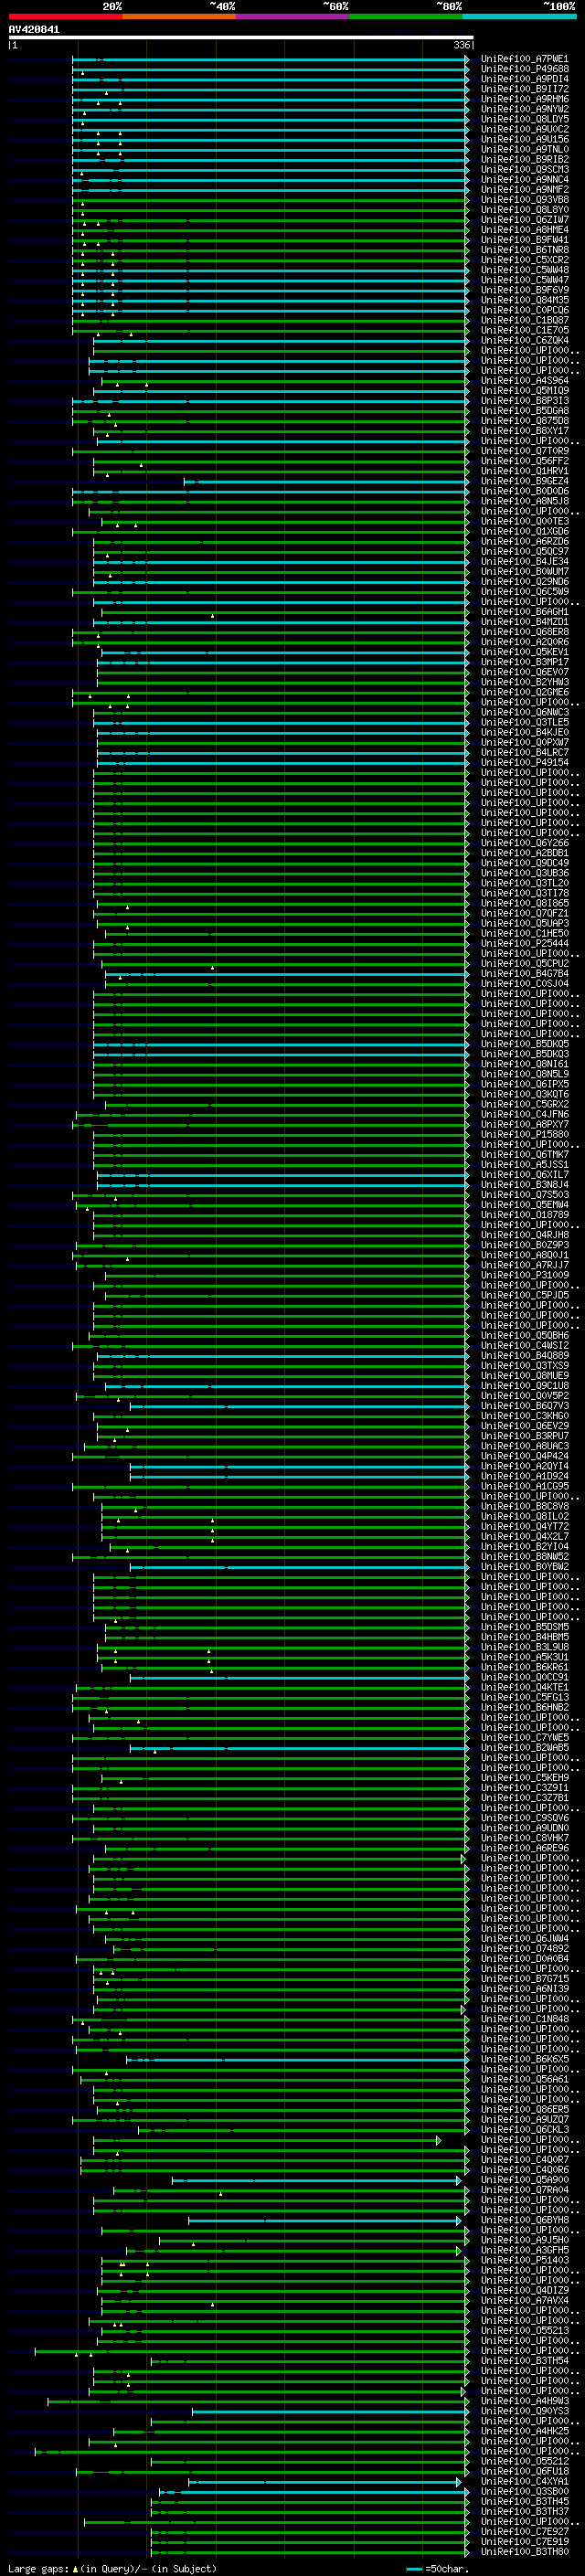Click label UniRef100_B9GEZ4
The width and height of the screenshot is (585, 2576).
pyautogui.click(x=524, y=481)
